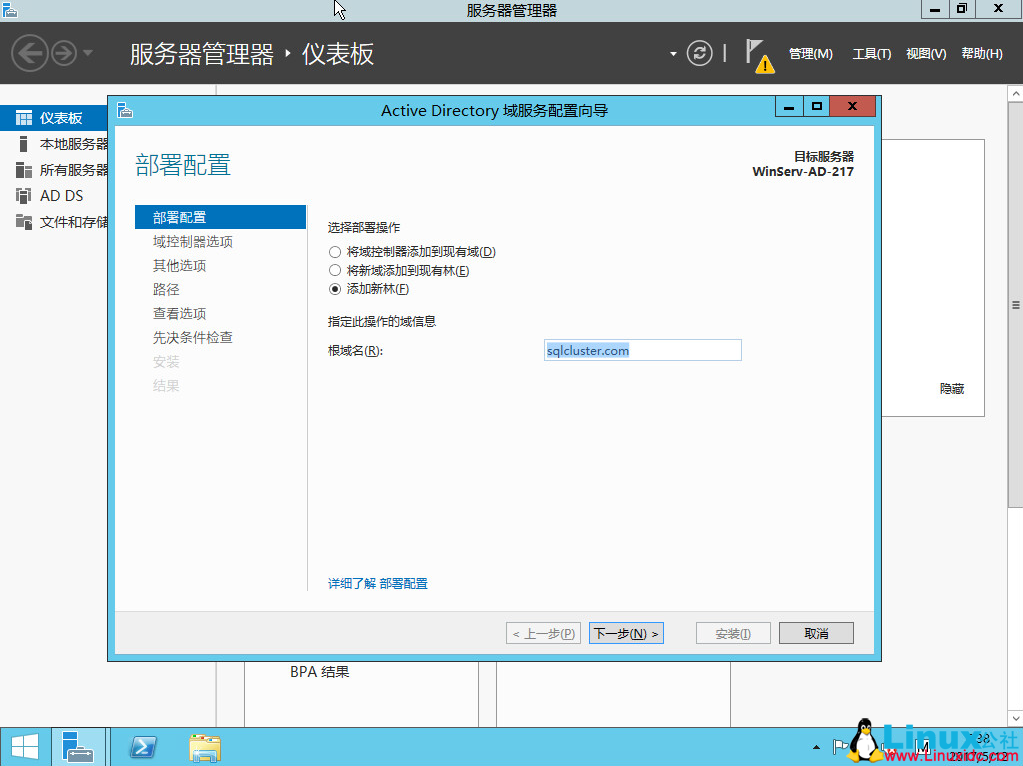Select 添加新林 radio option

point(335,288)
